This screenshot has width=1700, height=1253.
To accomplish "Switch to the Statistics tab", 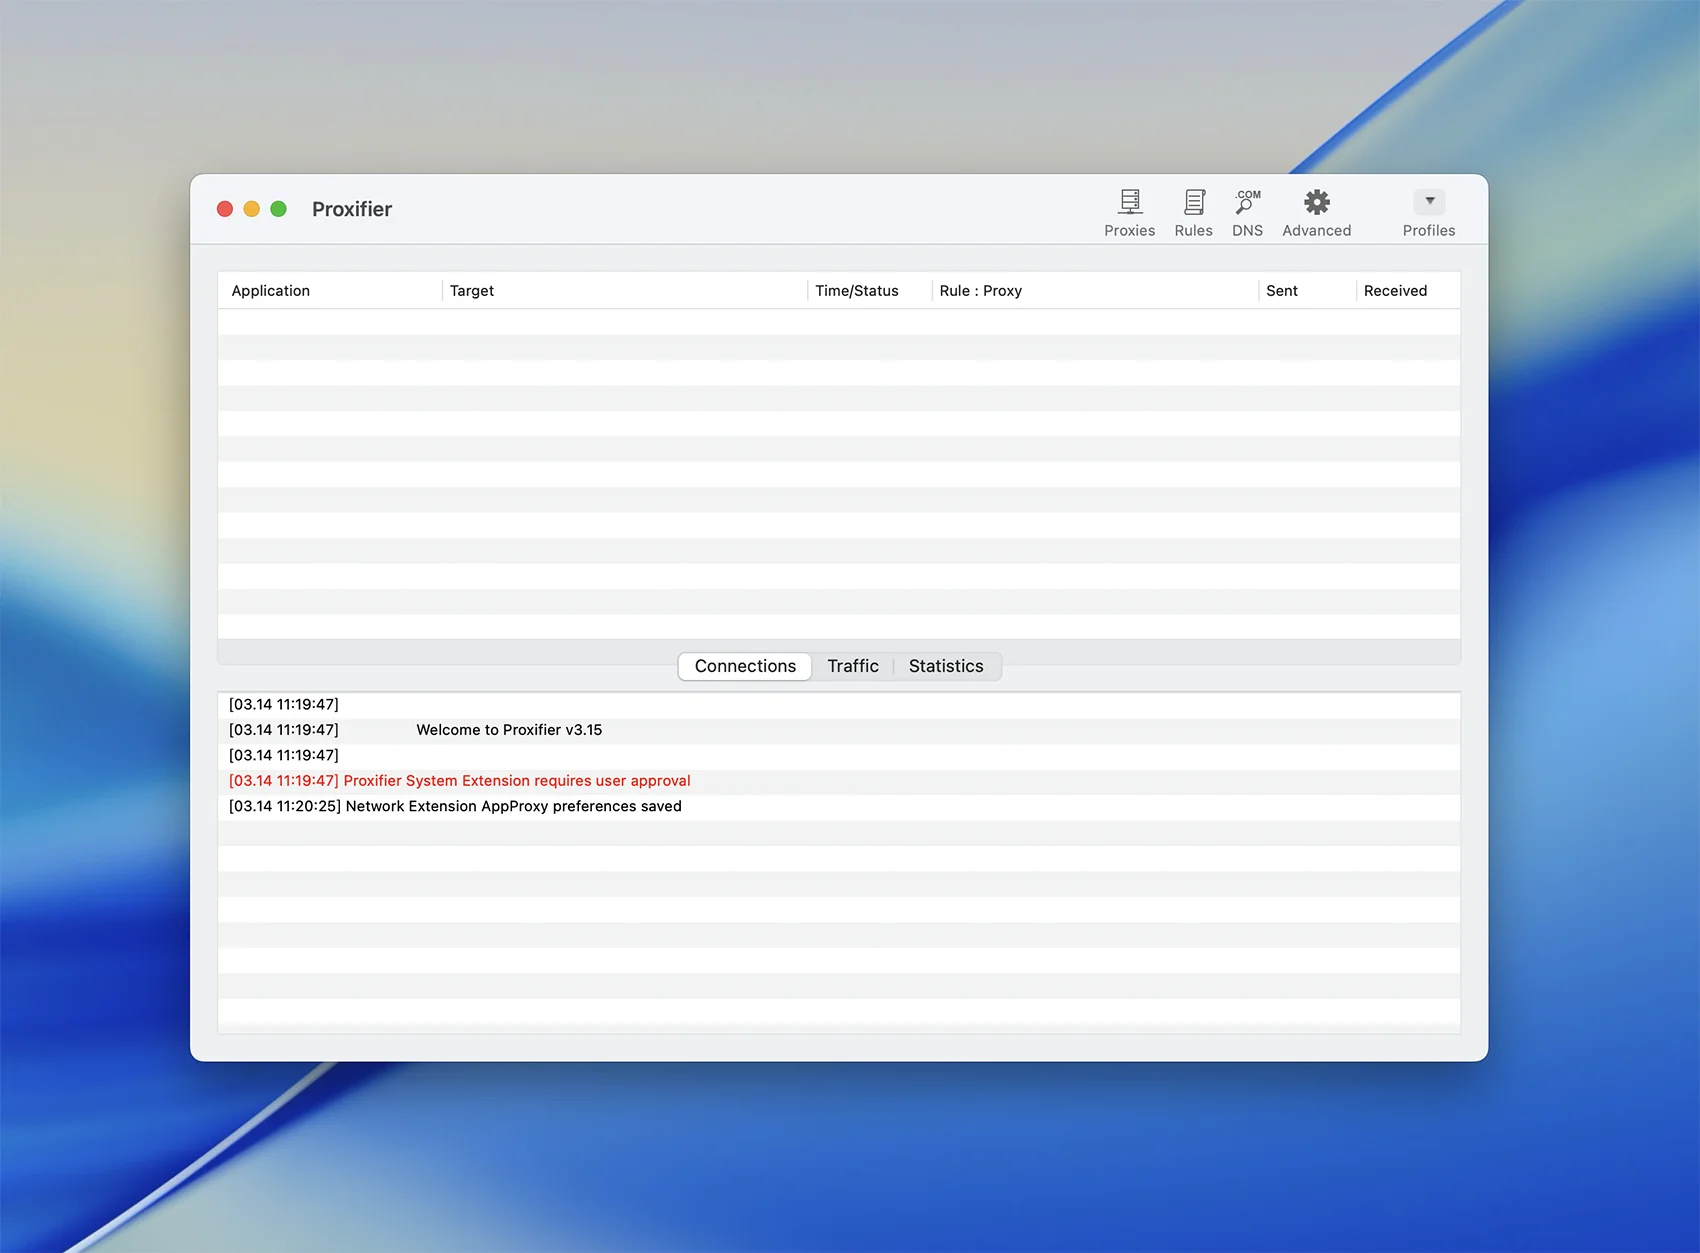I will click(945, 666).
